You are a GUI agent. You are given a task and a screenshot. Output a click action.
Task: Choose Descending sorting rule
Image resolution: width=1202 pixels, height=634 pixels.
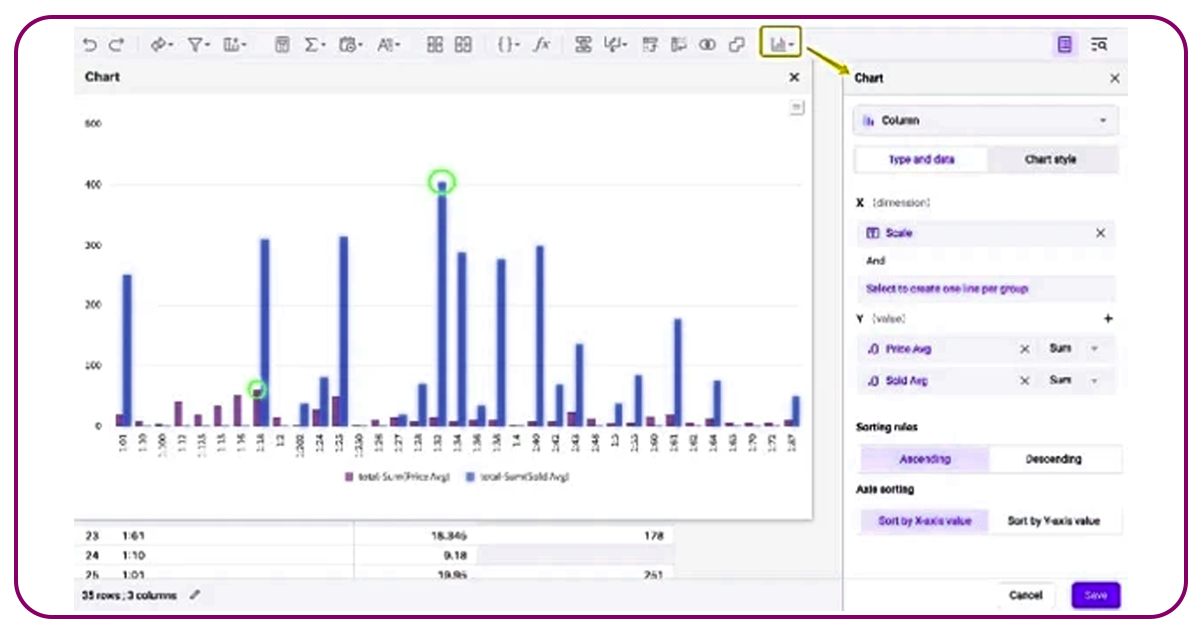tap(1054, 459)
